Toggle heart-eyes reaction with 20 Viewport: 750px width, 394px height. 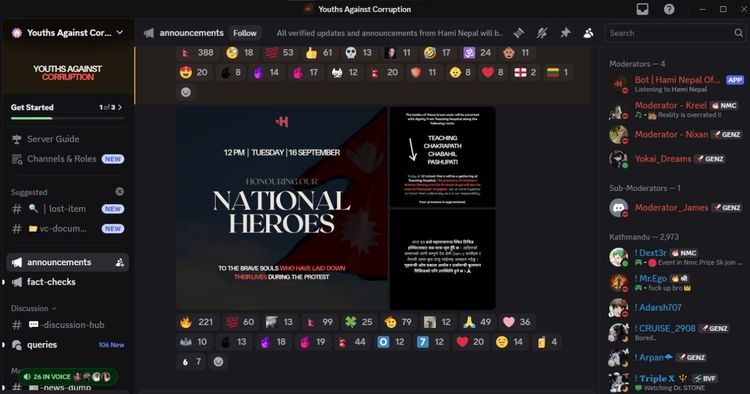[x=194, y=72]
